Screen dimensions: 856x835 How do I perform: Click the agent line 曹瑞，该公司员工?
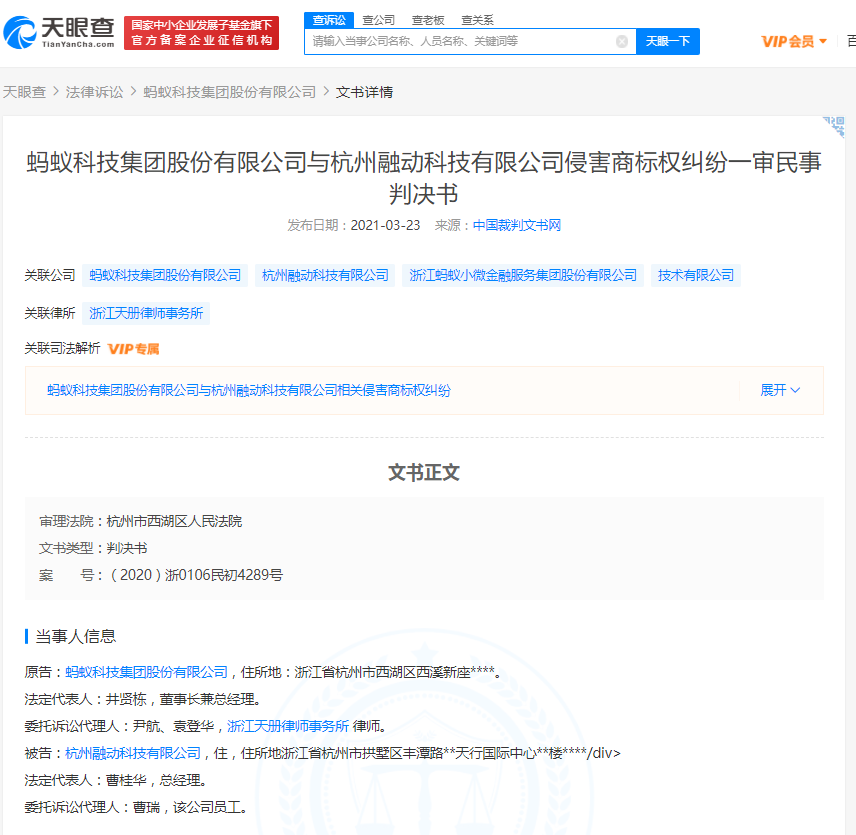click(136, 808)
